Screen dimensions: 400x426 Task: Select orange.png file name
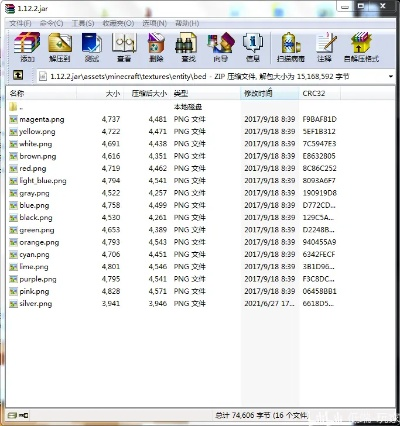point(39,243)
